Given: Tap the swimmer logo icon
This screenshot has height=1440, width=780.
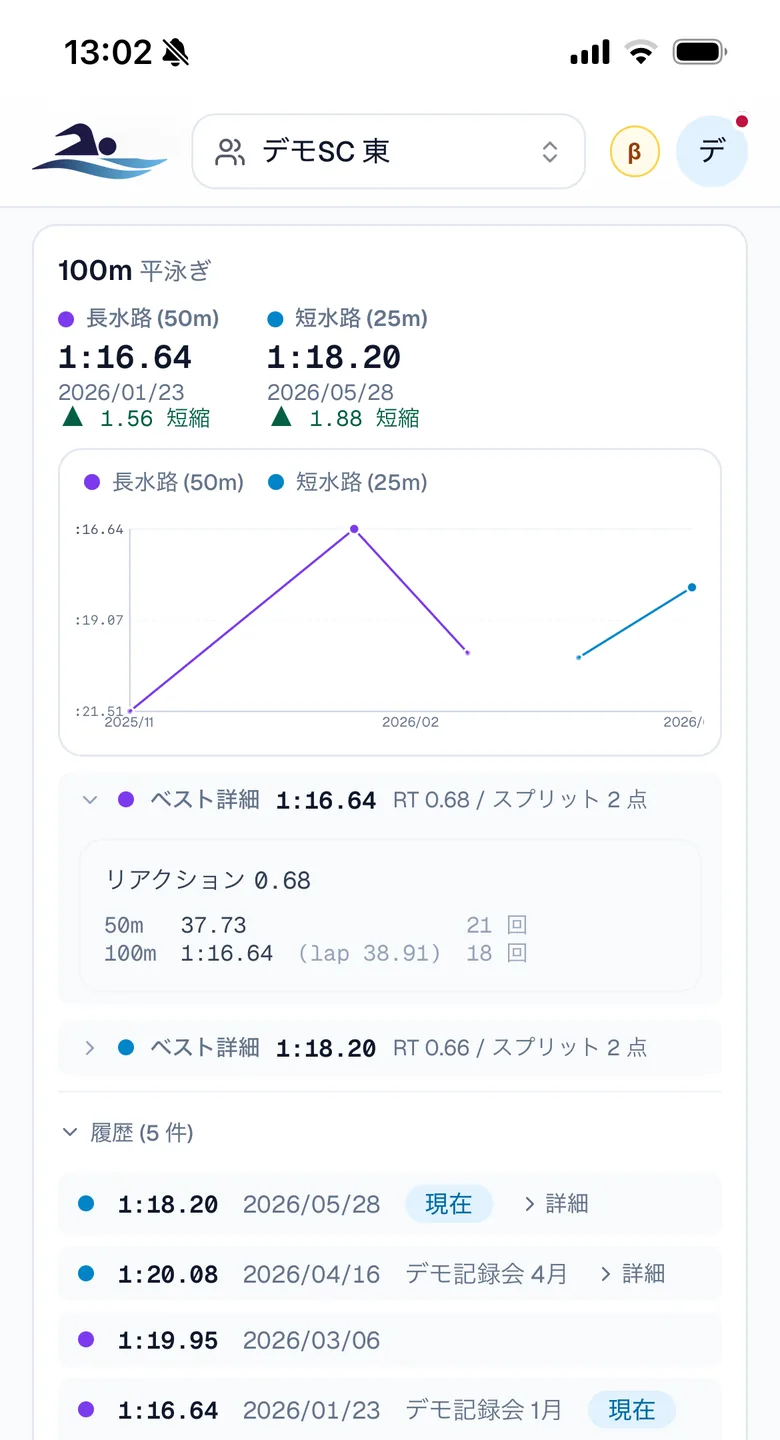Looking at the screenshot, I should point(99,151).
